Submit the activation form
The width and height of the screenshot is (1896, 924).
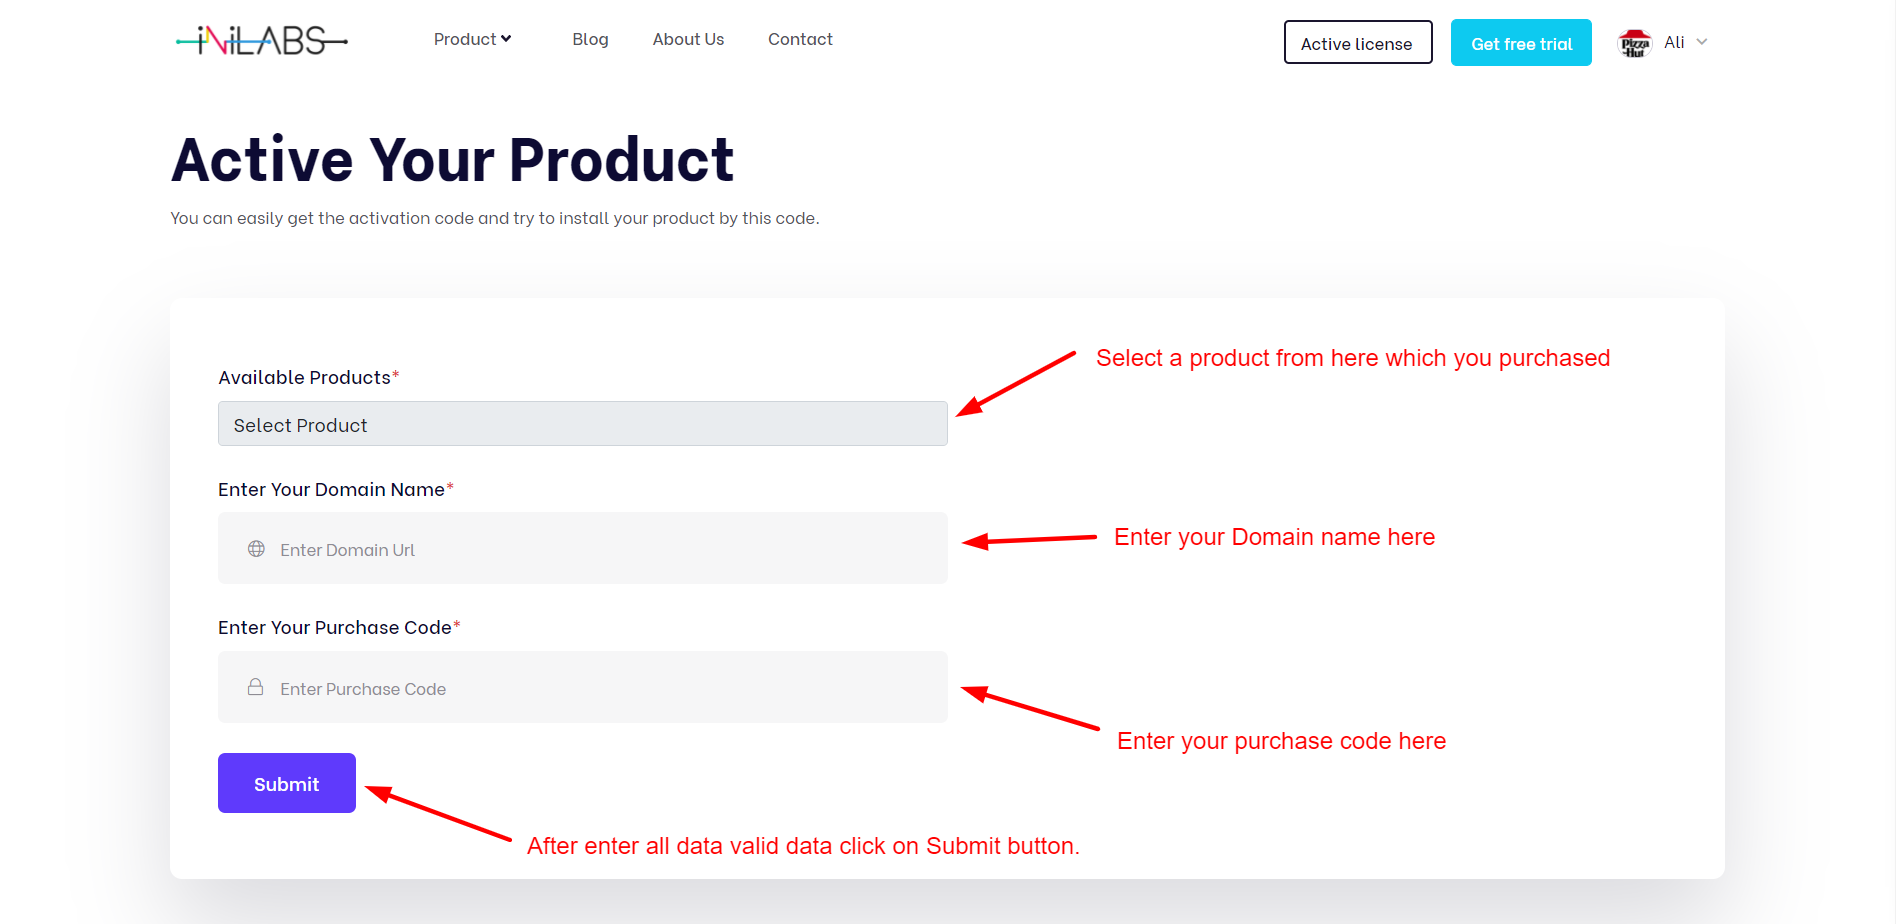pyautogui.click(x=287, y=783)
